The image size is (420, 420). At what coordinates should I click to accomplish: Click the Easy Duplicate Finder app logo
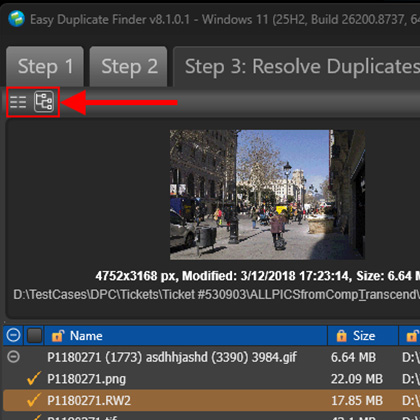coord(17,19)
